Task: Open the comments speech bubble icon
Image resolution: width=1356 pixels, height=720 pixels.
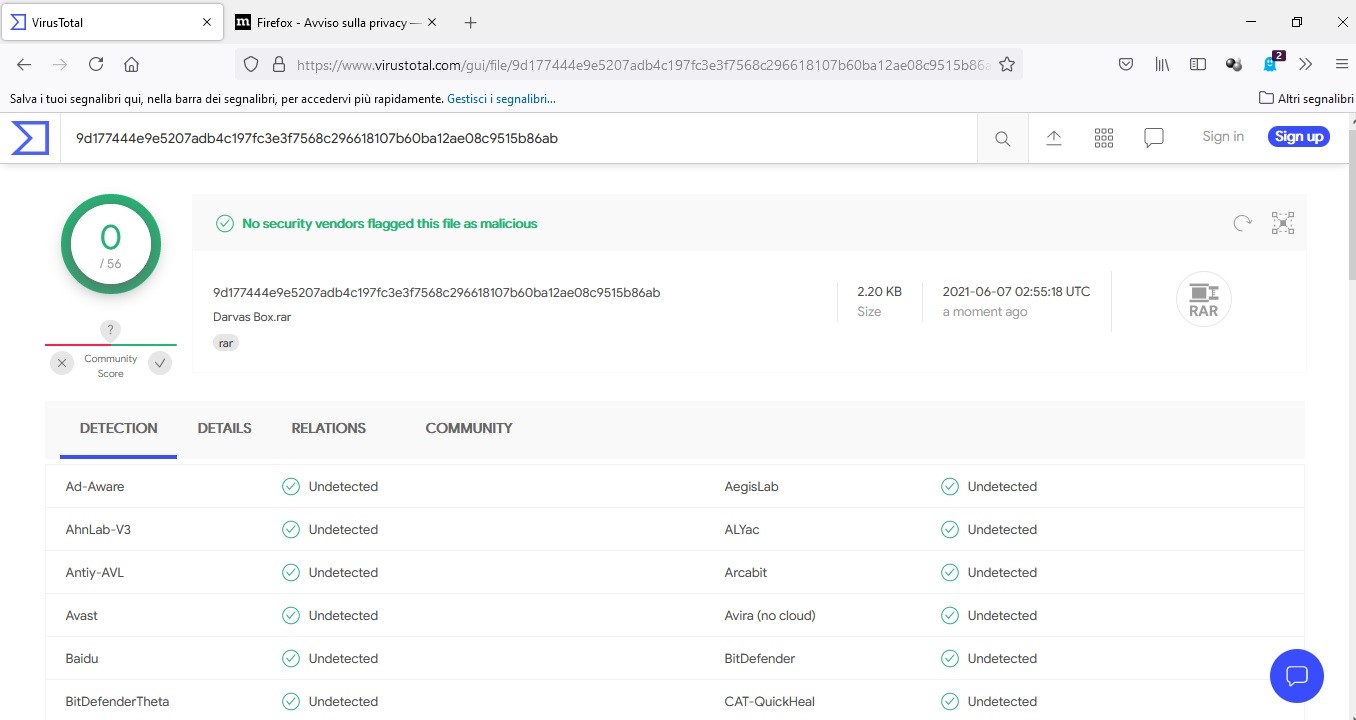Action: (1154, 138)
